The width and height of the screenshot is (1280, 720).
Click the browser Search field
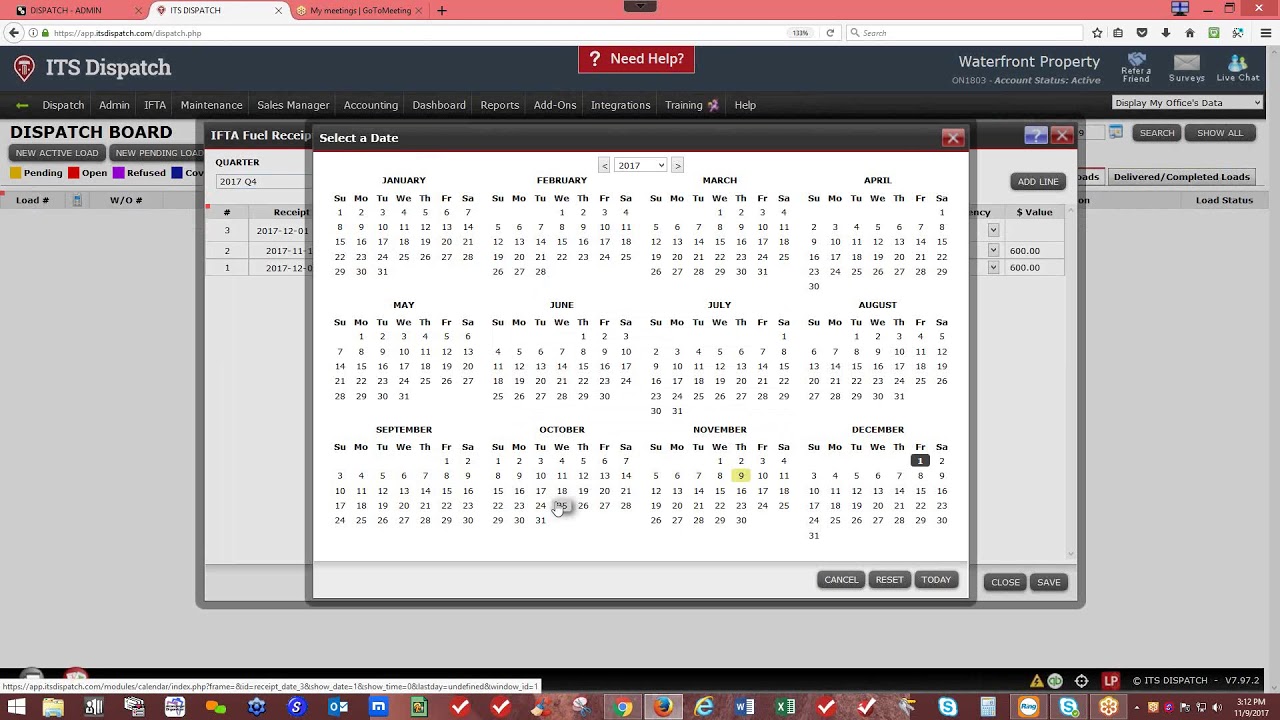965,33
